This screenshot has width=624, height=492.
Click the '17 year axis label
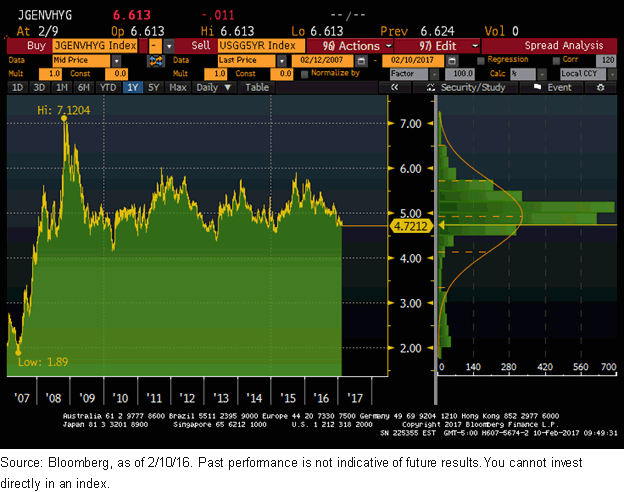355,398
